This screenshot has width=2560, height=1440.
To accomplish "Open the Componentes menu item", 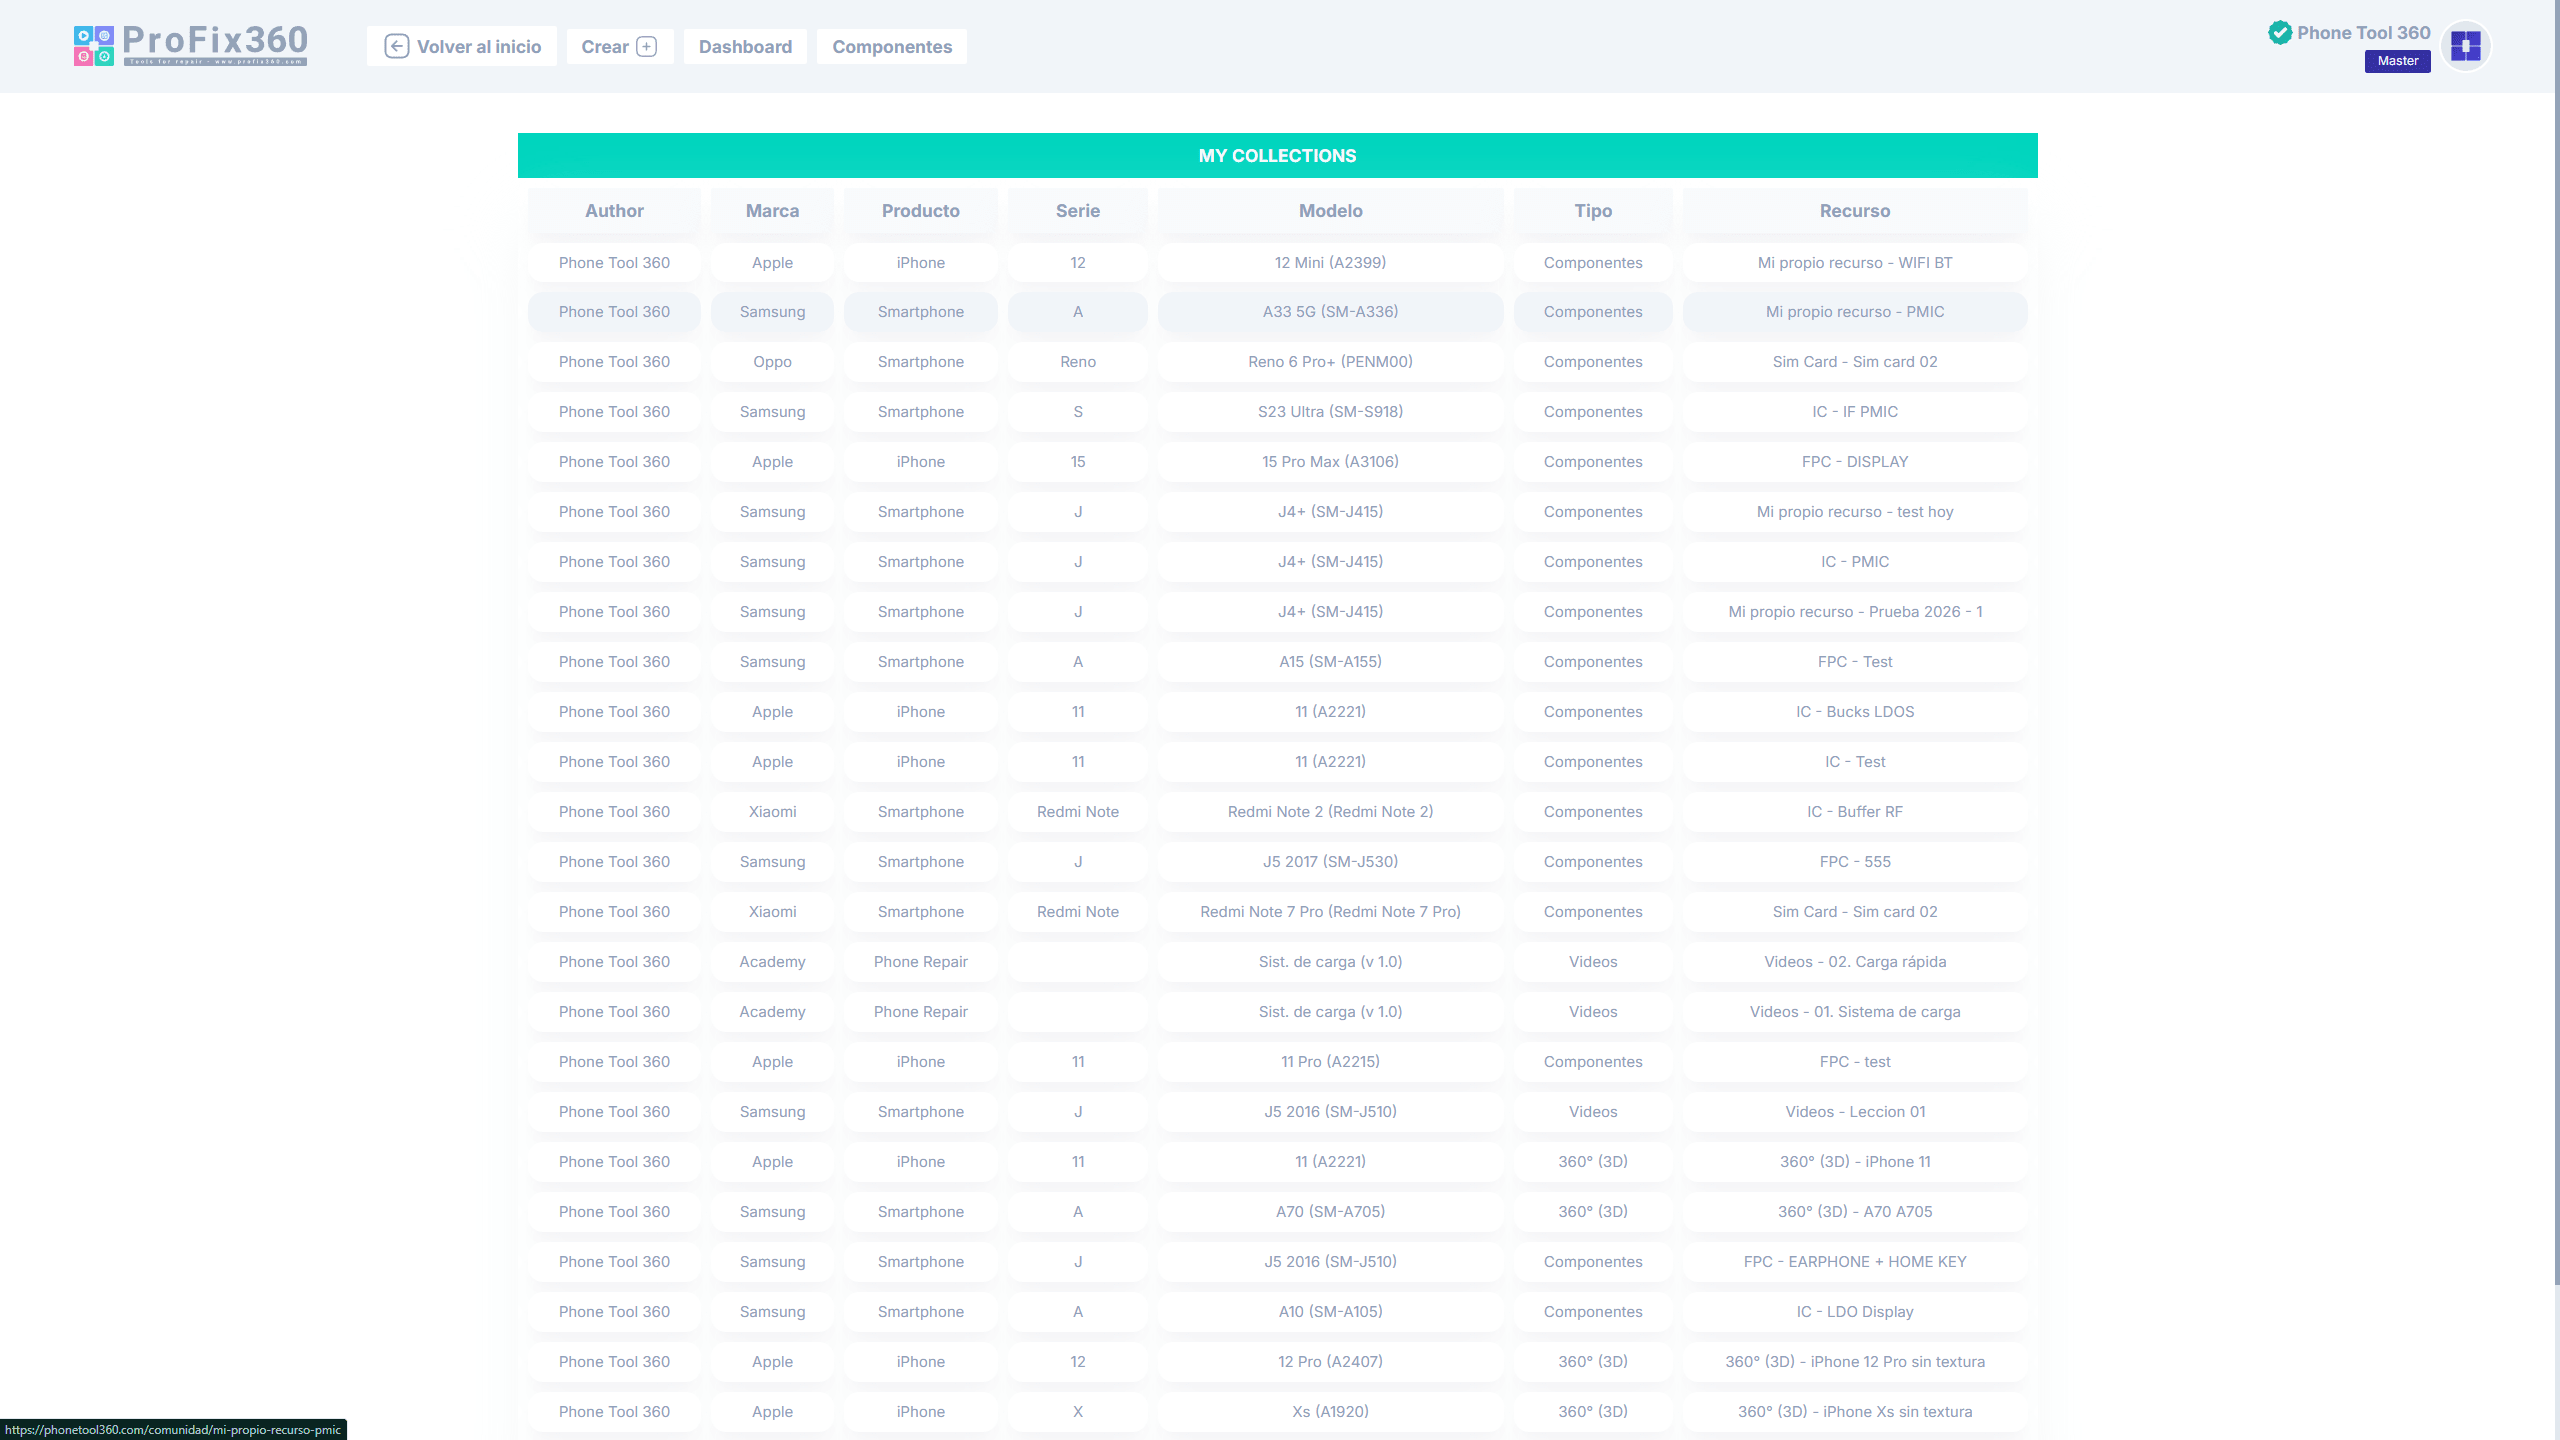I will pyautogui.click(x=891, y=47).
